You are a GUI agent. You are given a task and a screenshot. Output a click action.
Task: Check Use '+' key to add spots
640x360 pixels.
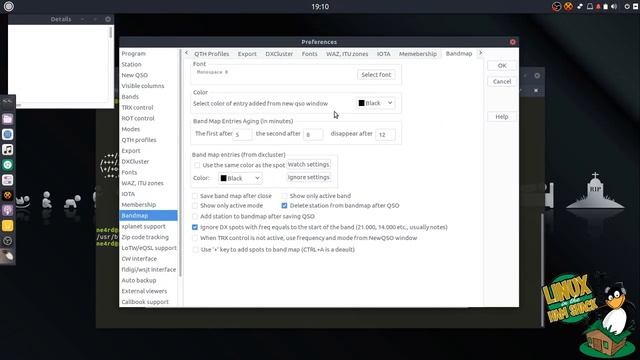tap(196, 249)
